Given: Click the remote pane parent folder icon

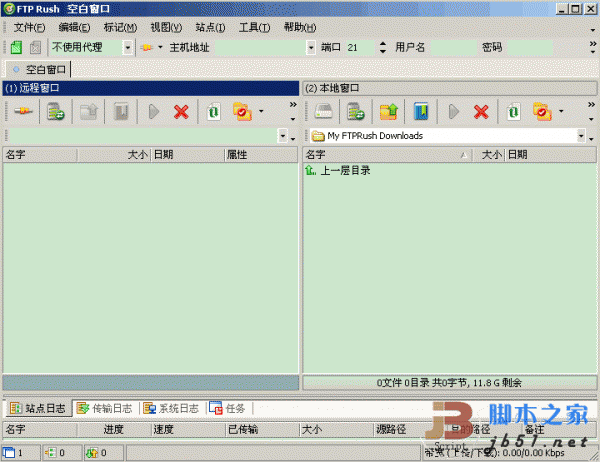Looking at the screenshot, I should (x=89, y=111).
